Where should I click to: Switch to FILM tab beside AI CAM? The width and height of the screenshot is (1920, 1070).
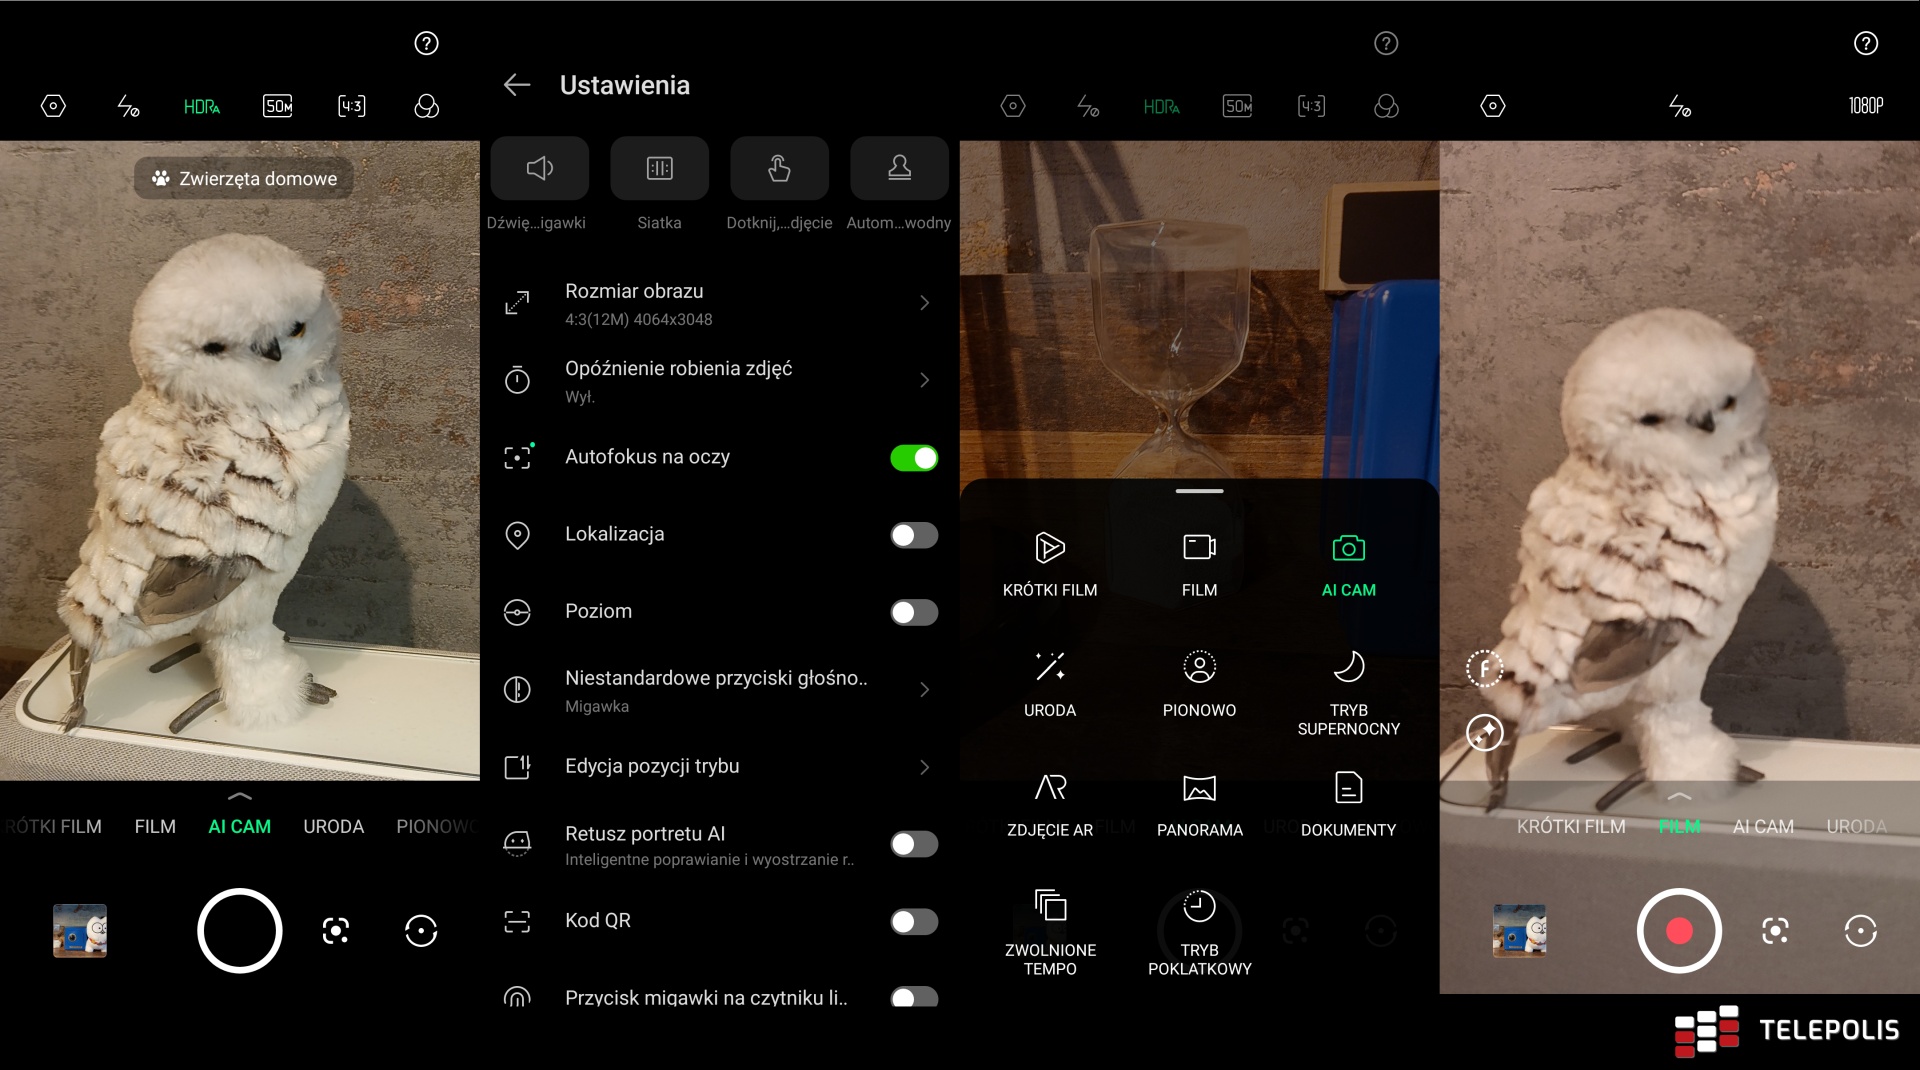pos(155,827)
